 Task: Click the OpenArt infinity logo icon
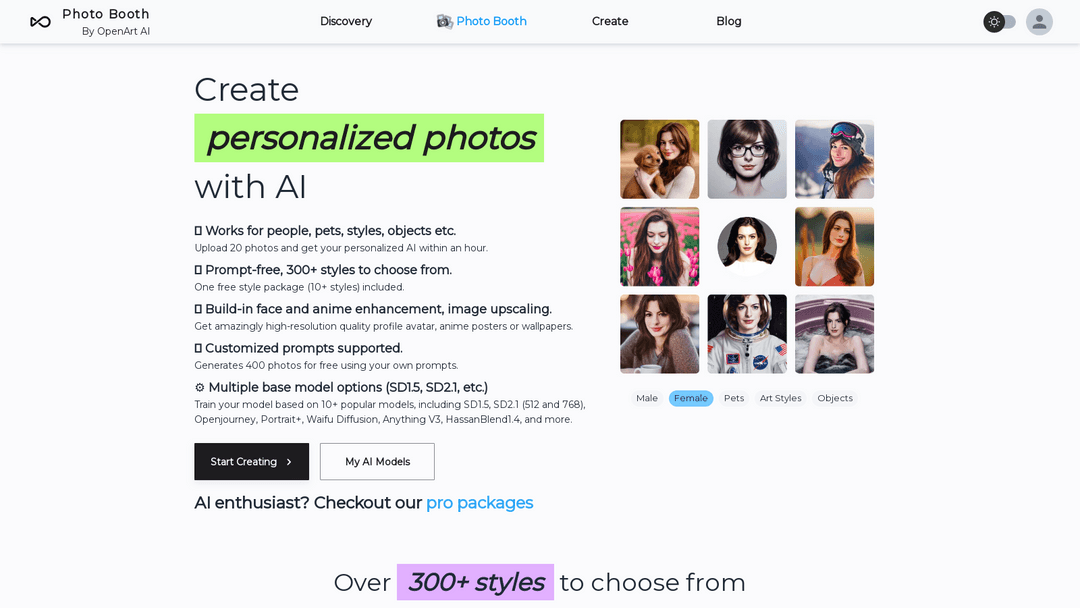tap(41, 22)
